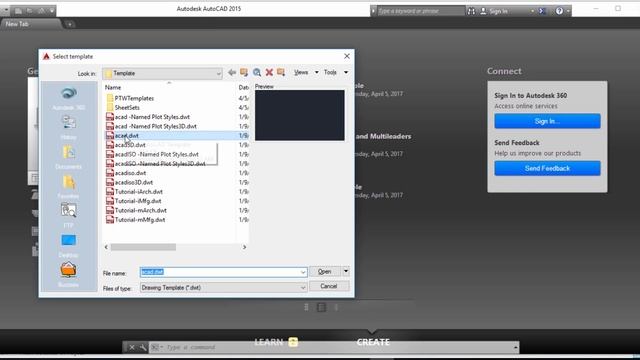Open the Views dropdown menu
Image resolution: width=640 pixels, height=360 pixels.
306,72
